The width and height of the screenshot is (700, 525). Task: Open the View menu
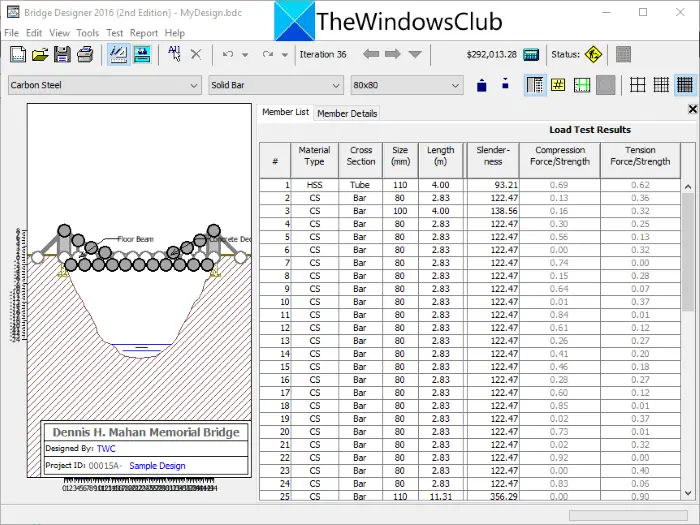[x=59, y=33]
